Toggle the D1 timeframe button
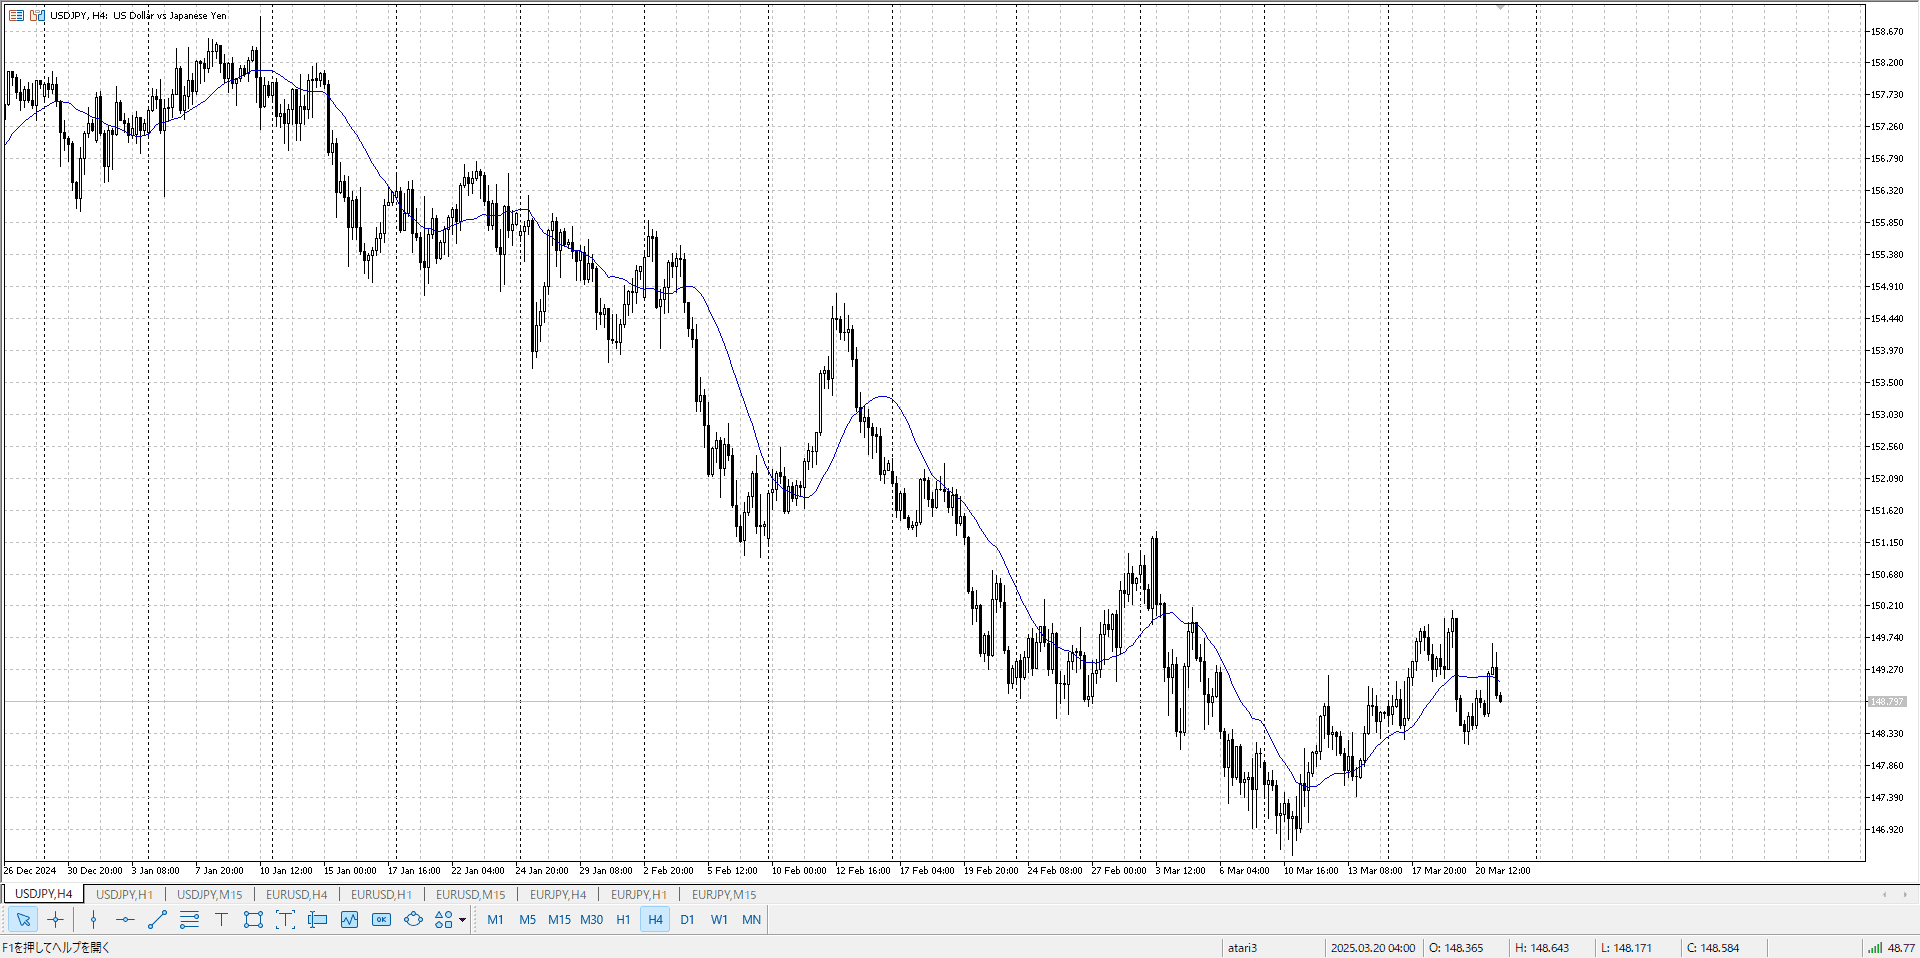Image resolution: width=1920 pixels, height=958 pixels. point(687,920)
